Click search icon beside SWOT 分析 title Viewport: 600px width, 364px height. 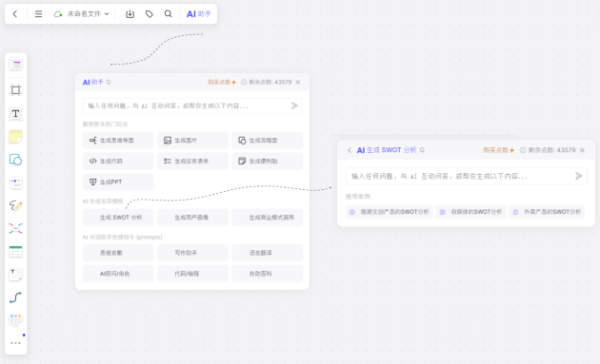[422, 150]
